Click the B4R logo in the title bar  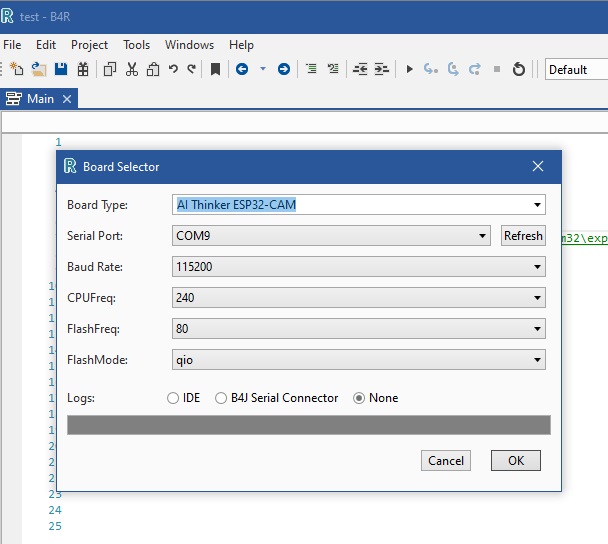(7, 16)
